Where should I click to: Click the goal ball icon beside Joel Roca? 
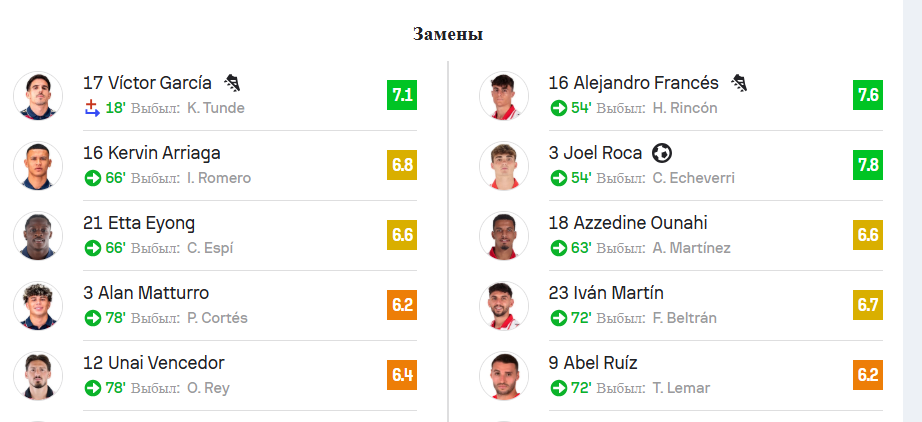(x=661, y=153)
